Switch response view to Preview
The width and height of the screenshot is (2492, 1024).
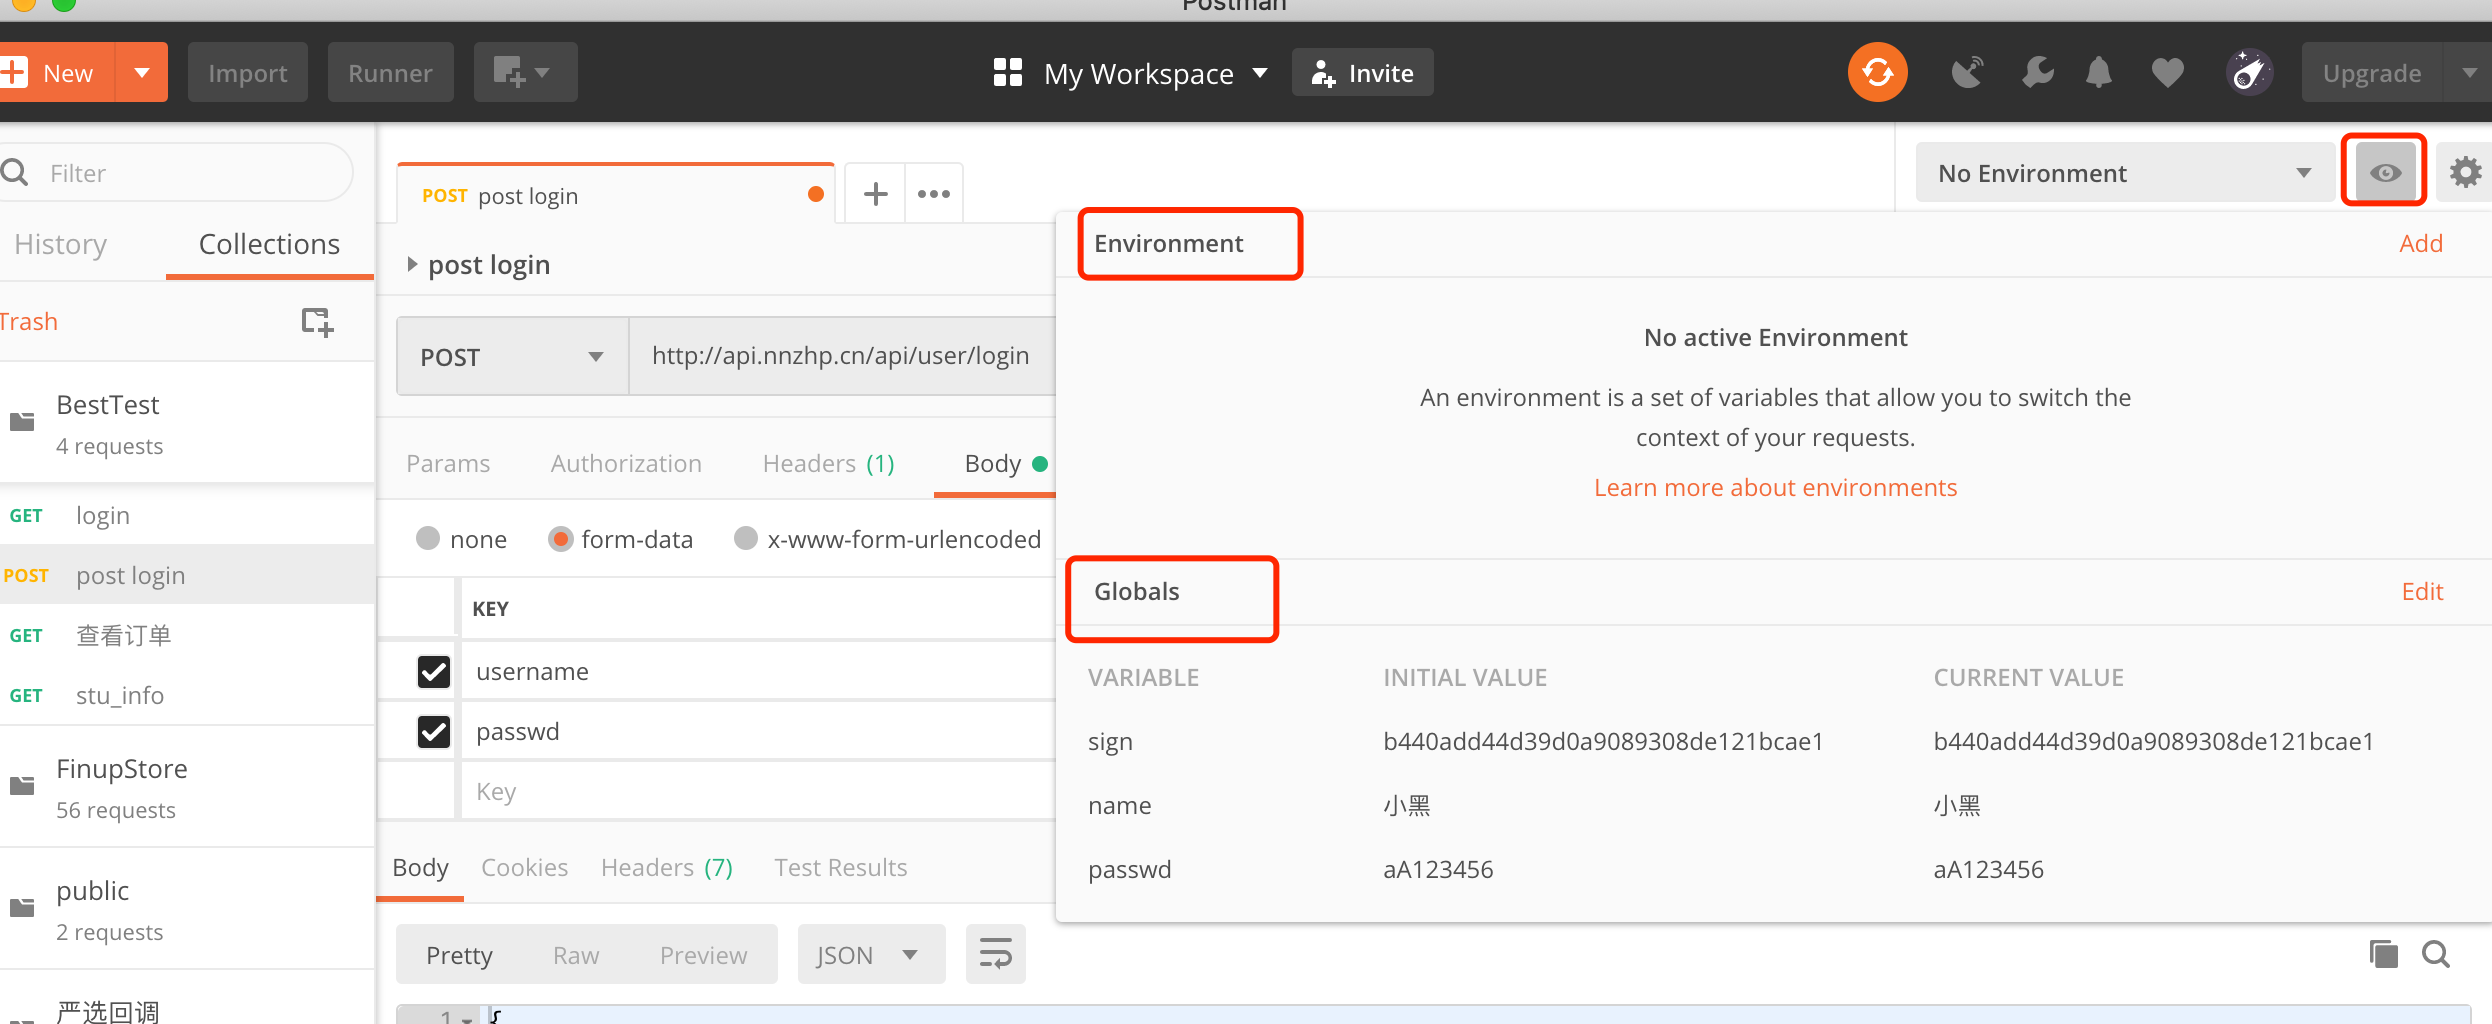click(703, 955)
